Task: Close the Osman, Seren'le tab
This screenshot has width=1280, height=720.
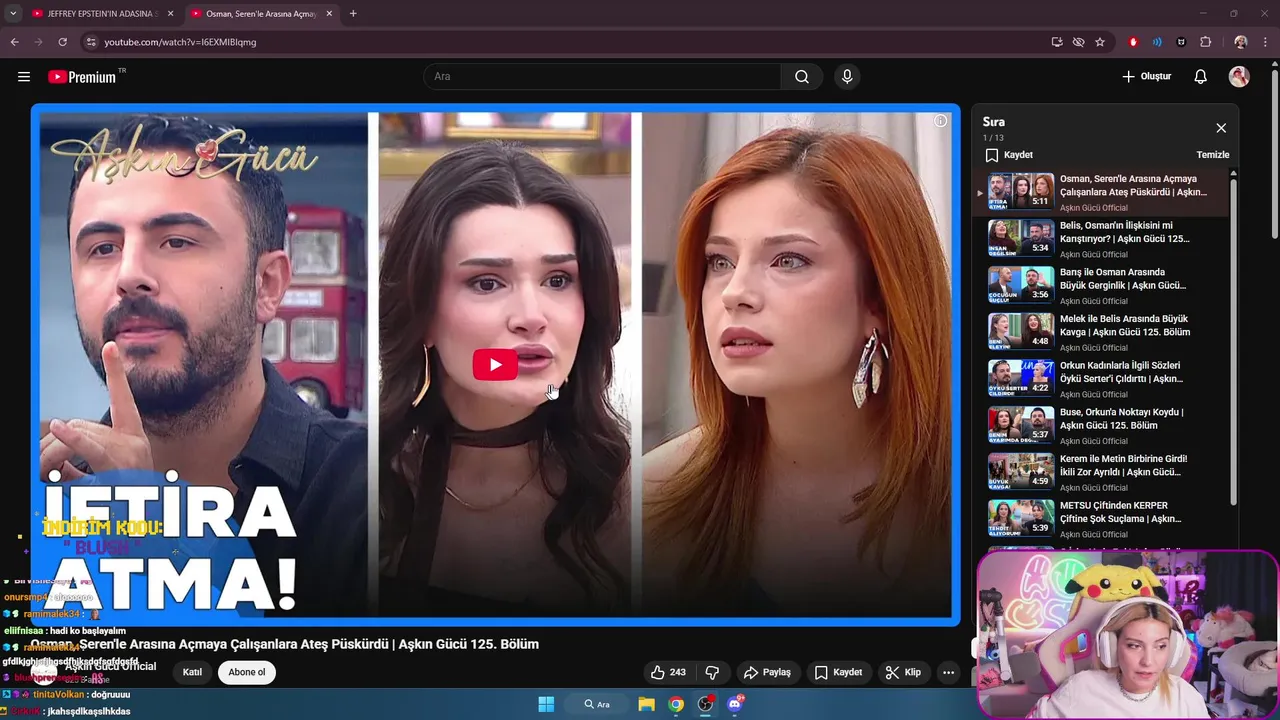Action: 329,14
